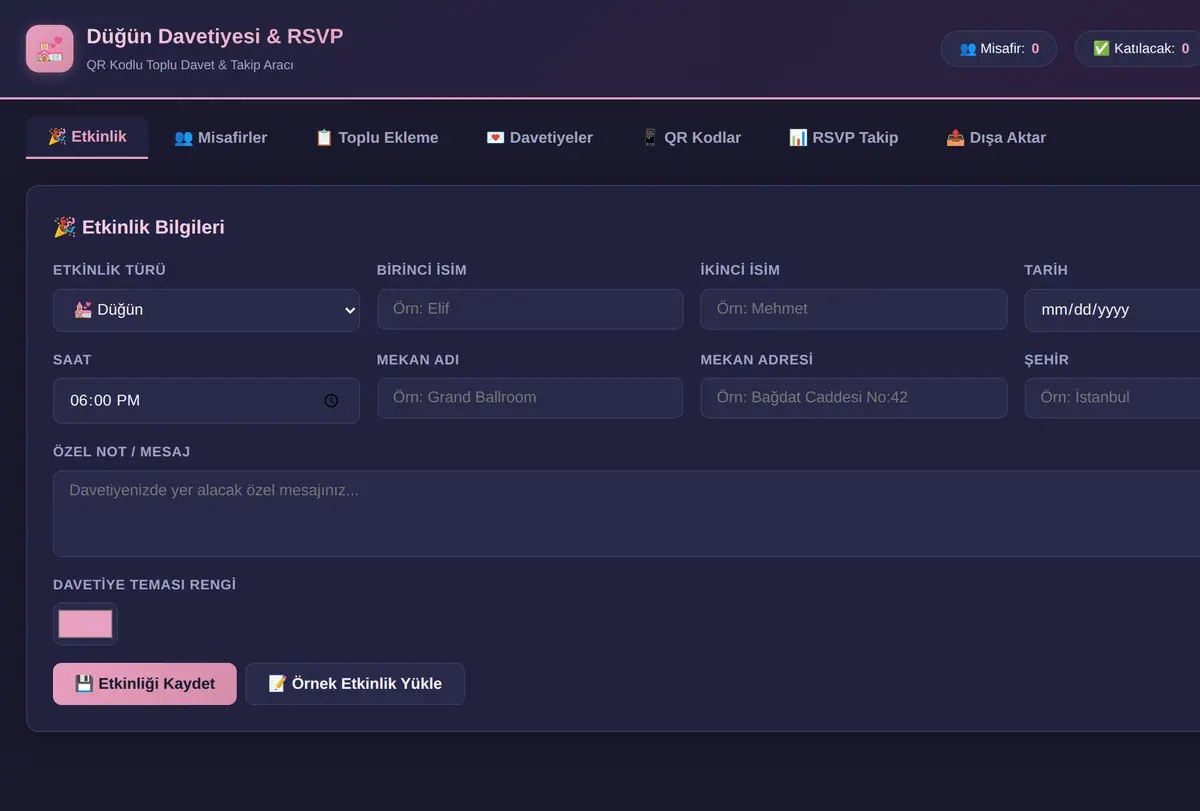This screenshot has width=1200, height=811.
Task: Open the Misafirler tab
Action: (220, 138)
